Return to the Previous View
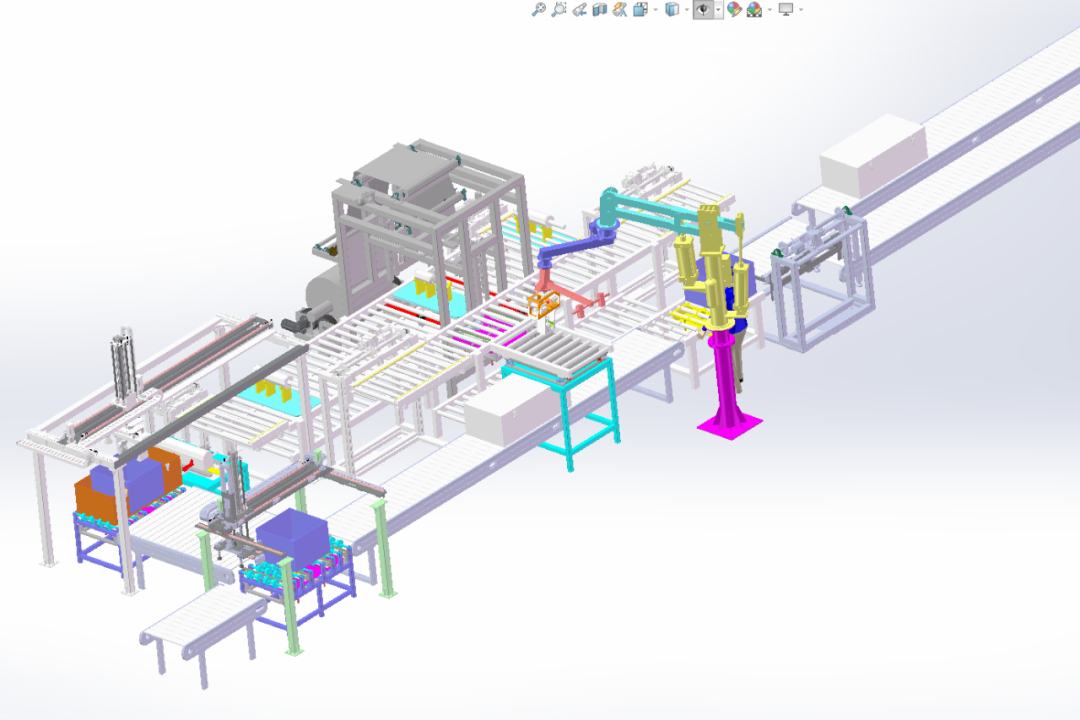The width and height of the screenshot is (1080, 720). (579, 10)
